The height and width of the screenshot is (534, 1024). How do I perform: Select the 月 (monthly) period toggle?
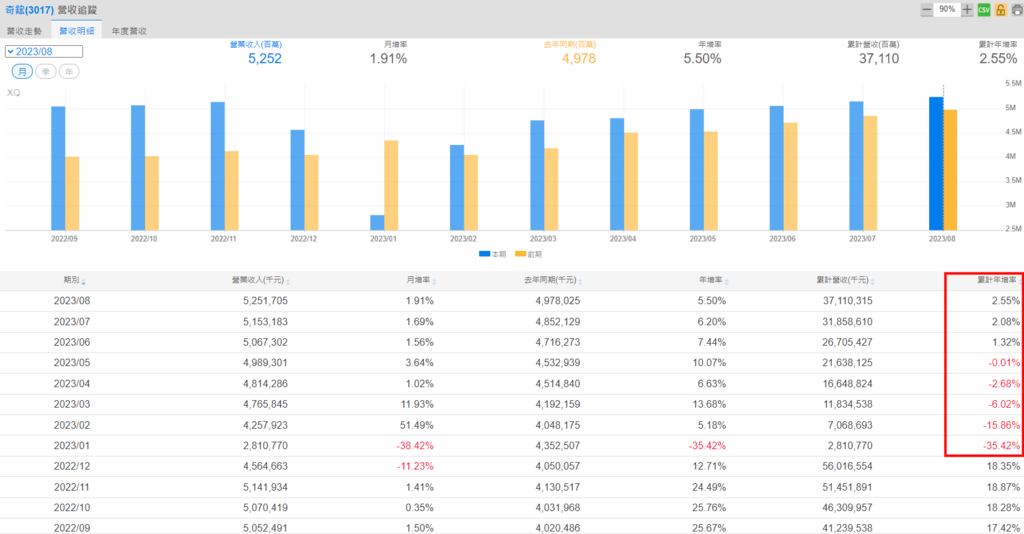point(22,71)
